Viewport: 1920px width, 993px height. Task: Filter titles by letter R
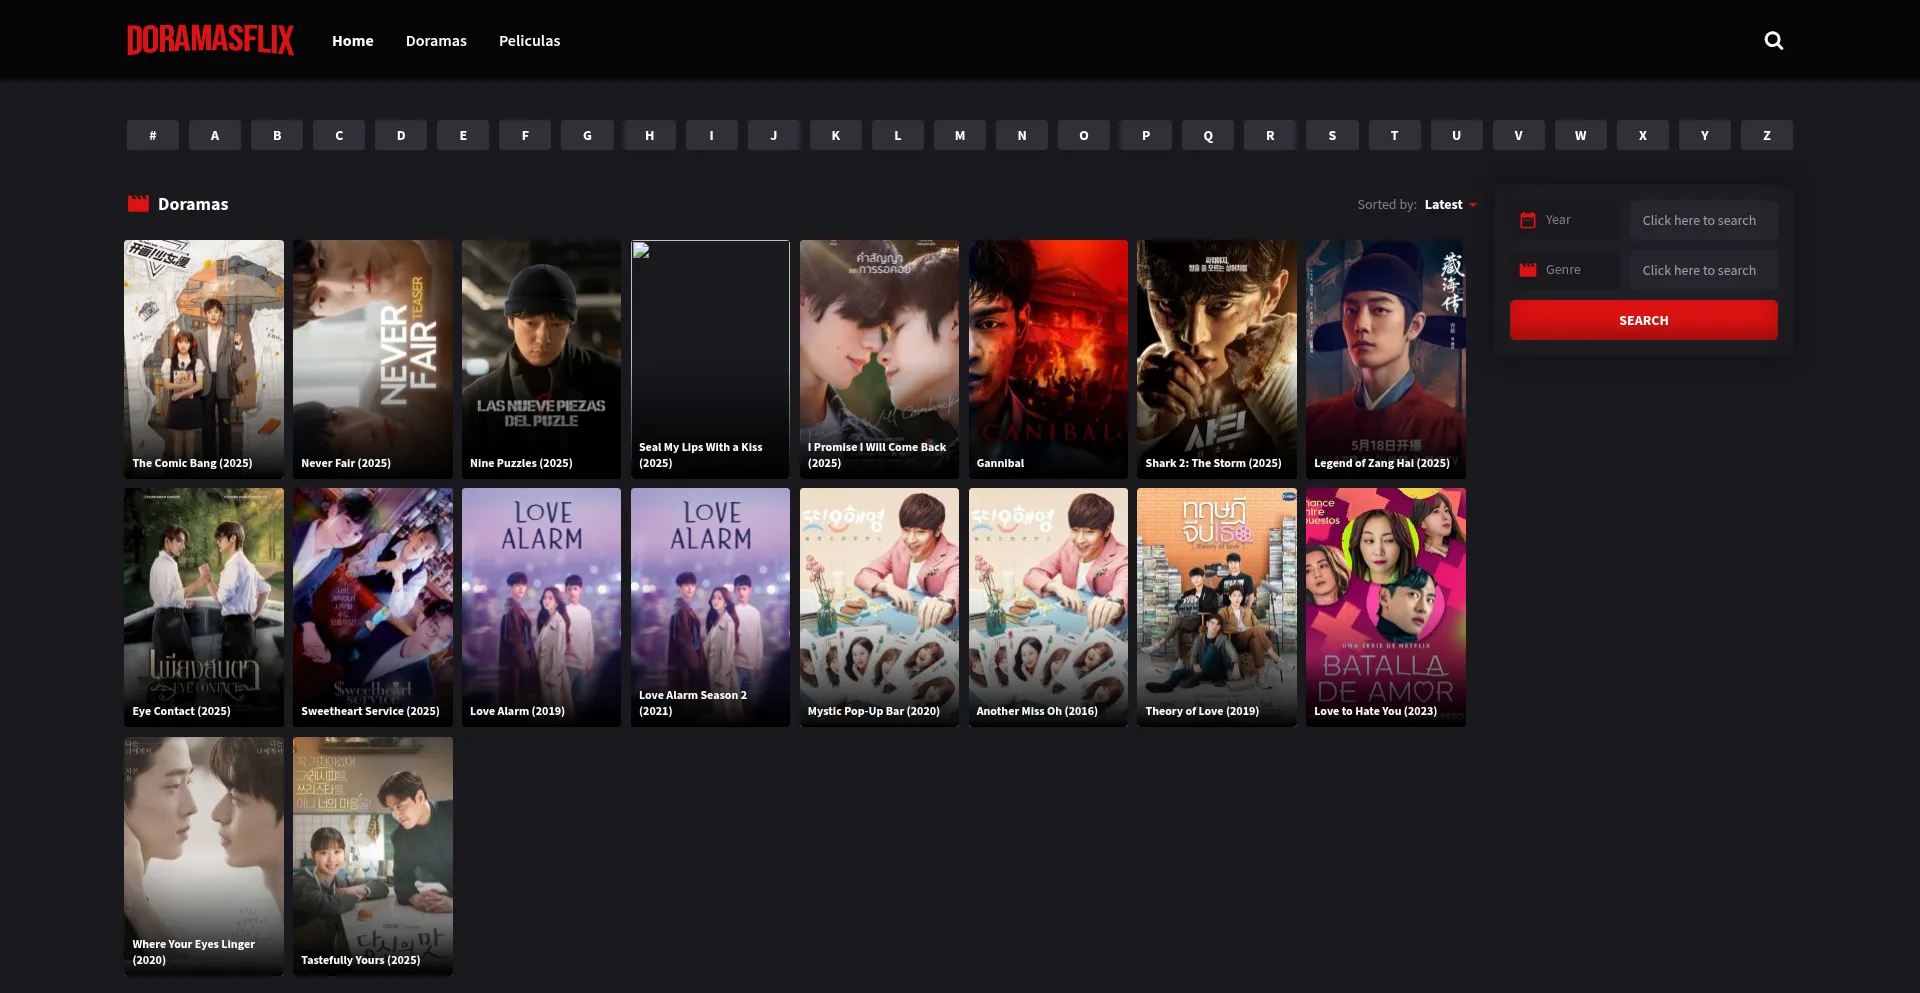1270,135
